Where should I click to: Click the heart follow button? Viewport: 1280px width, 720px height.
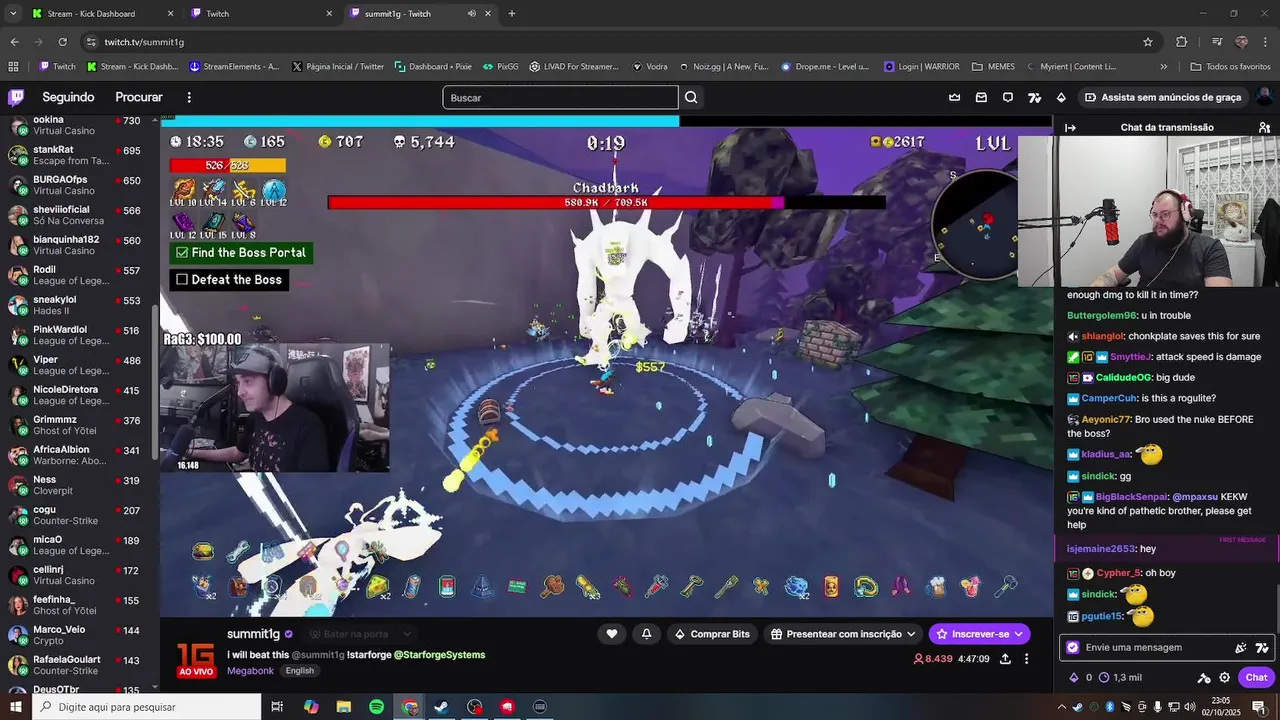click(x=612, y=634)
